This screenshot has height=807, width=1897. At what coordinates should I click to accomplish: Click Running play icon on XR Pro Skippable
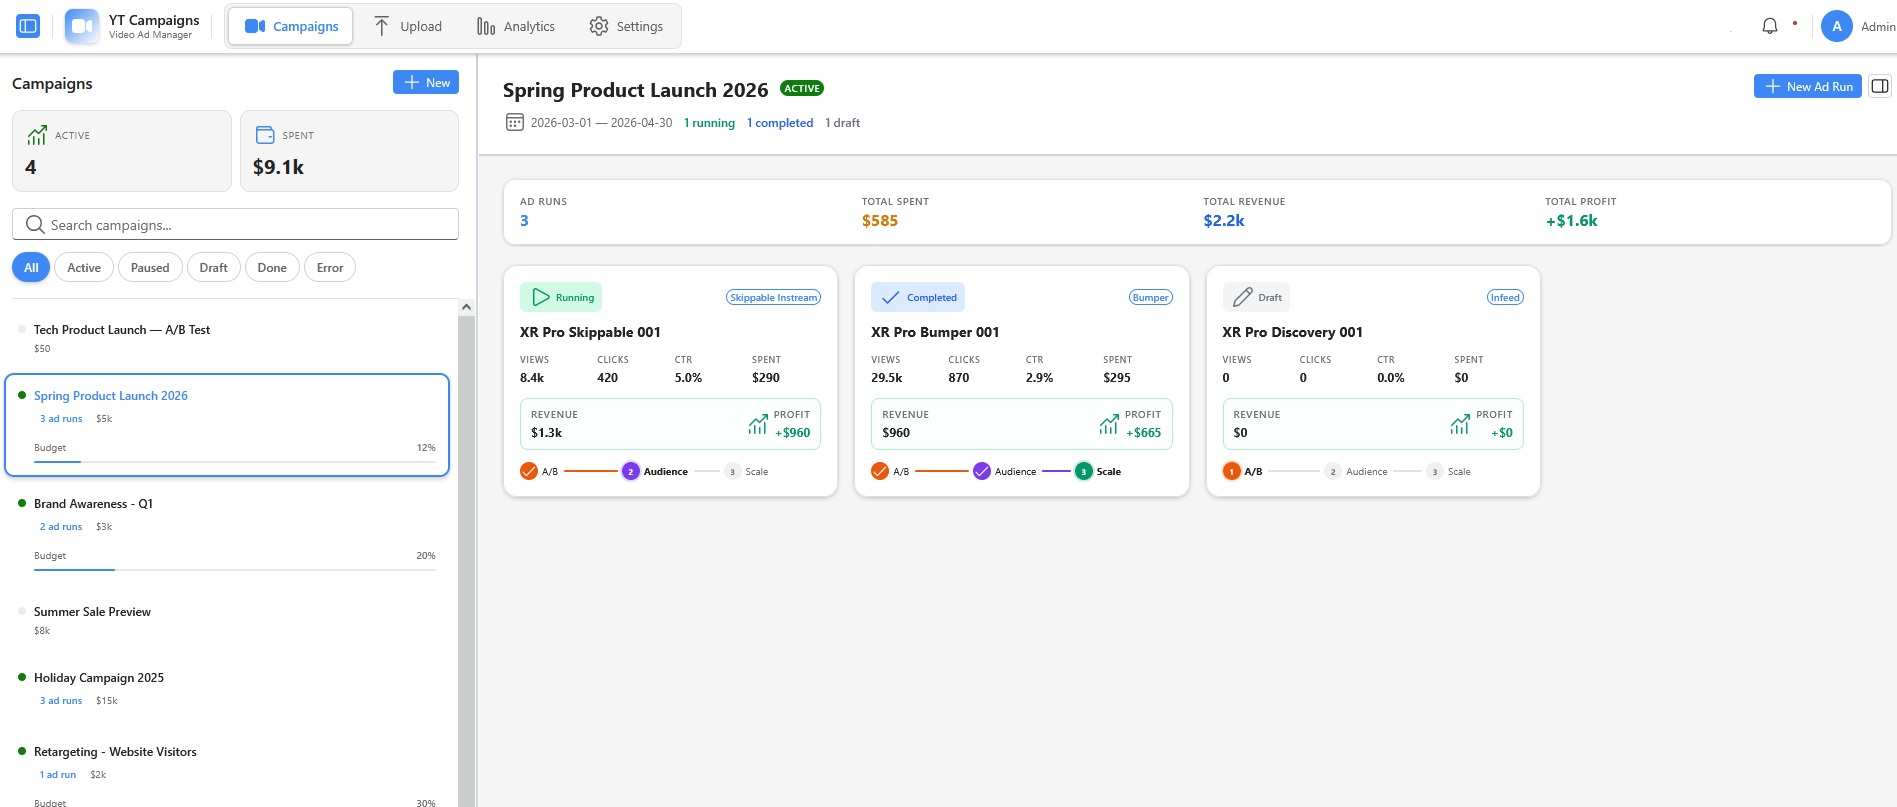click(x=541, y=297)
